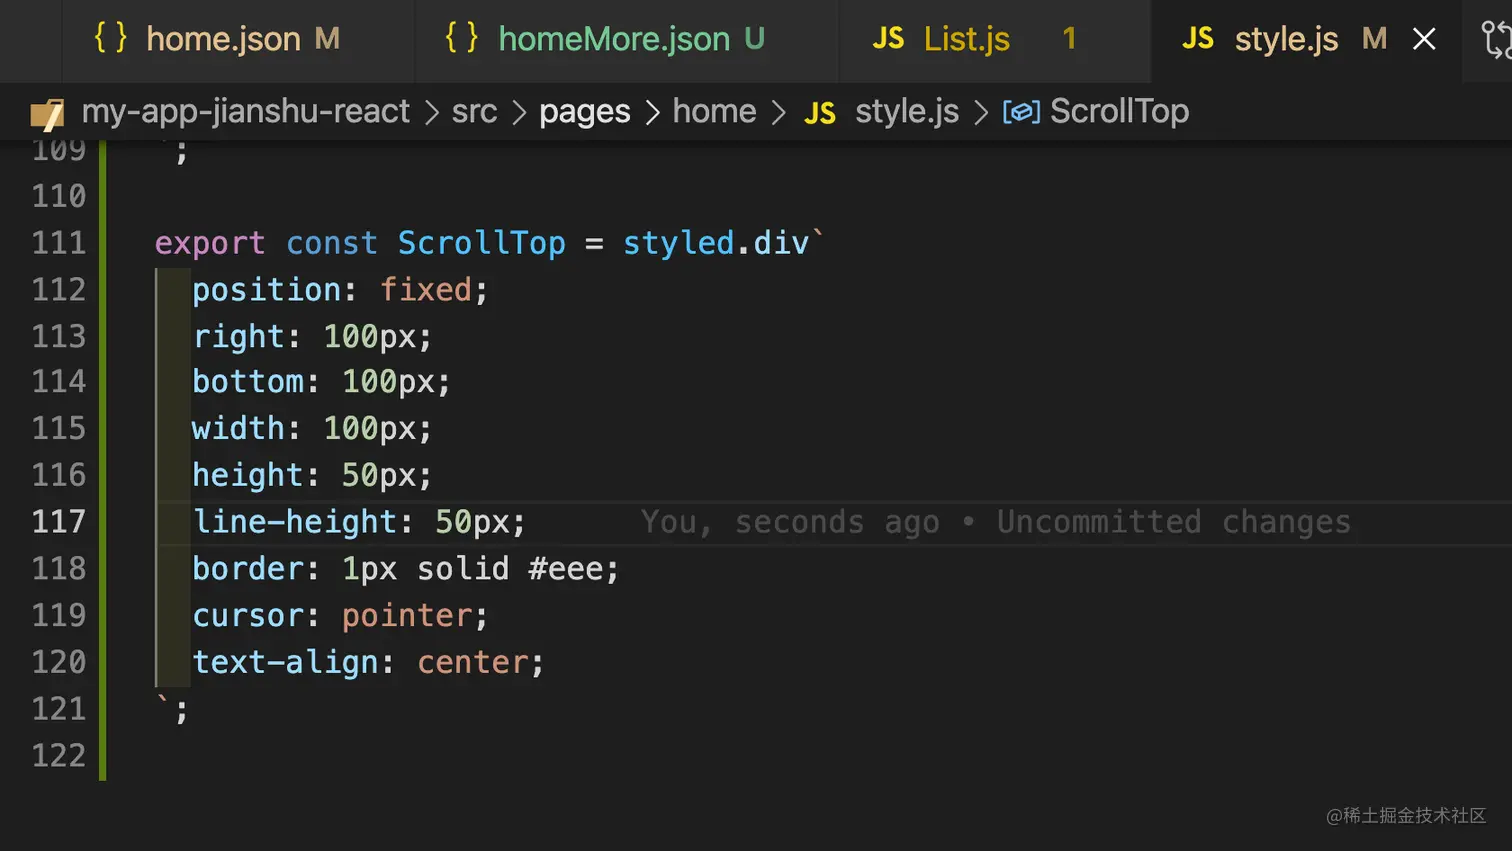This screenshot has width=1512, height=851.
Task: Click the my-app-jianshu-react breadcrumb
Action: pyautogui.click(x=246, y=111)
